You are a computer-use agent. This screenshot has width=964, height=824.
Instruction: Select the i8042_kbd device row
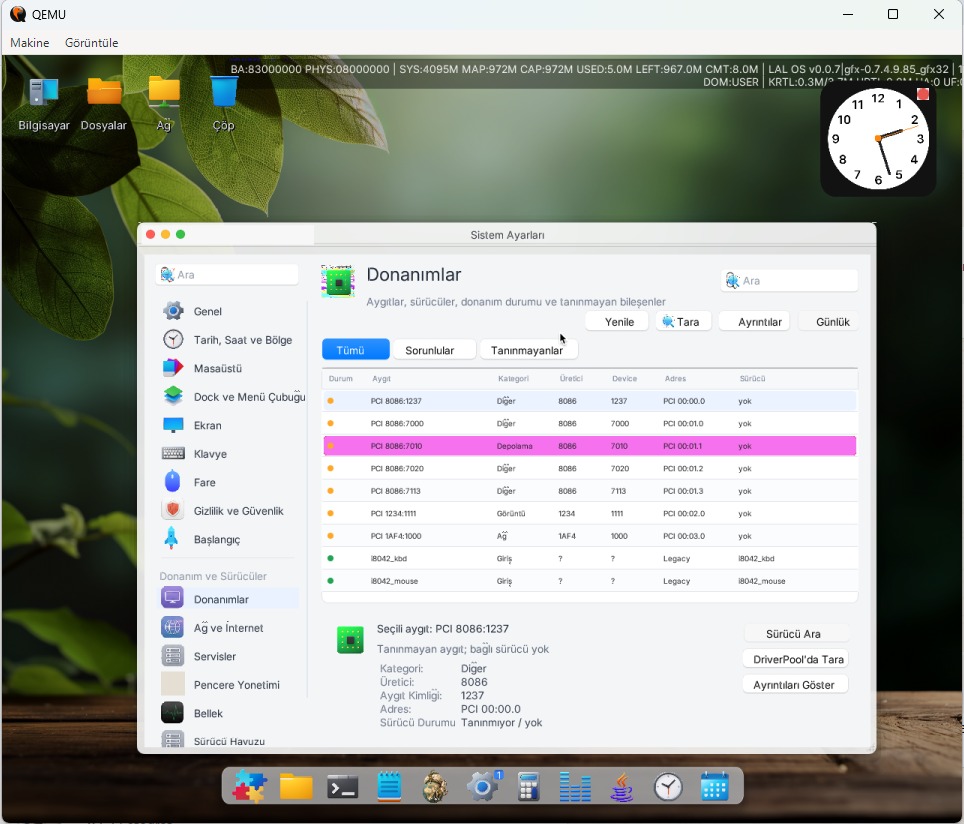[x=590, y=558]
